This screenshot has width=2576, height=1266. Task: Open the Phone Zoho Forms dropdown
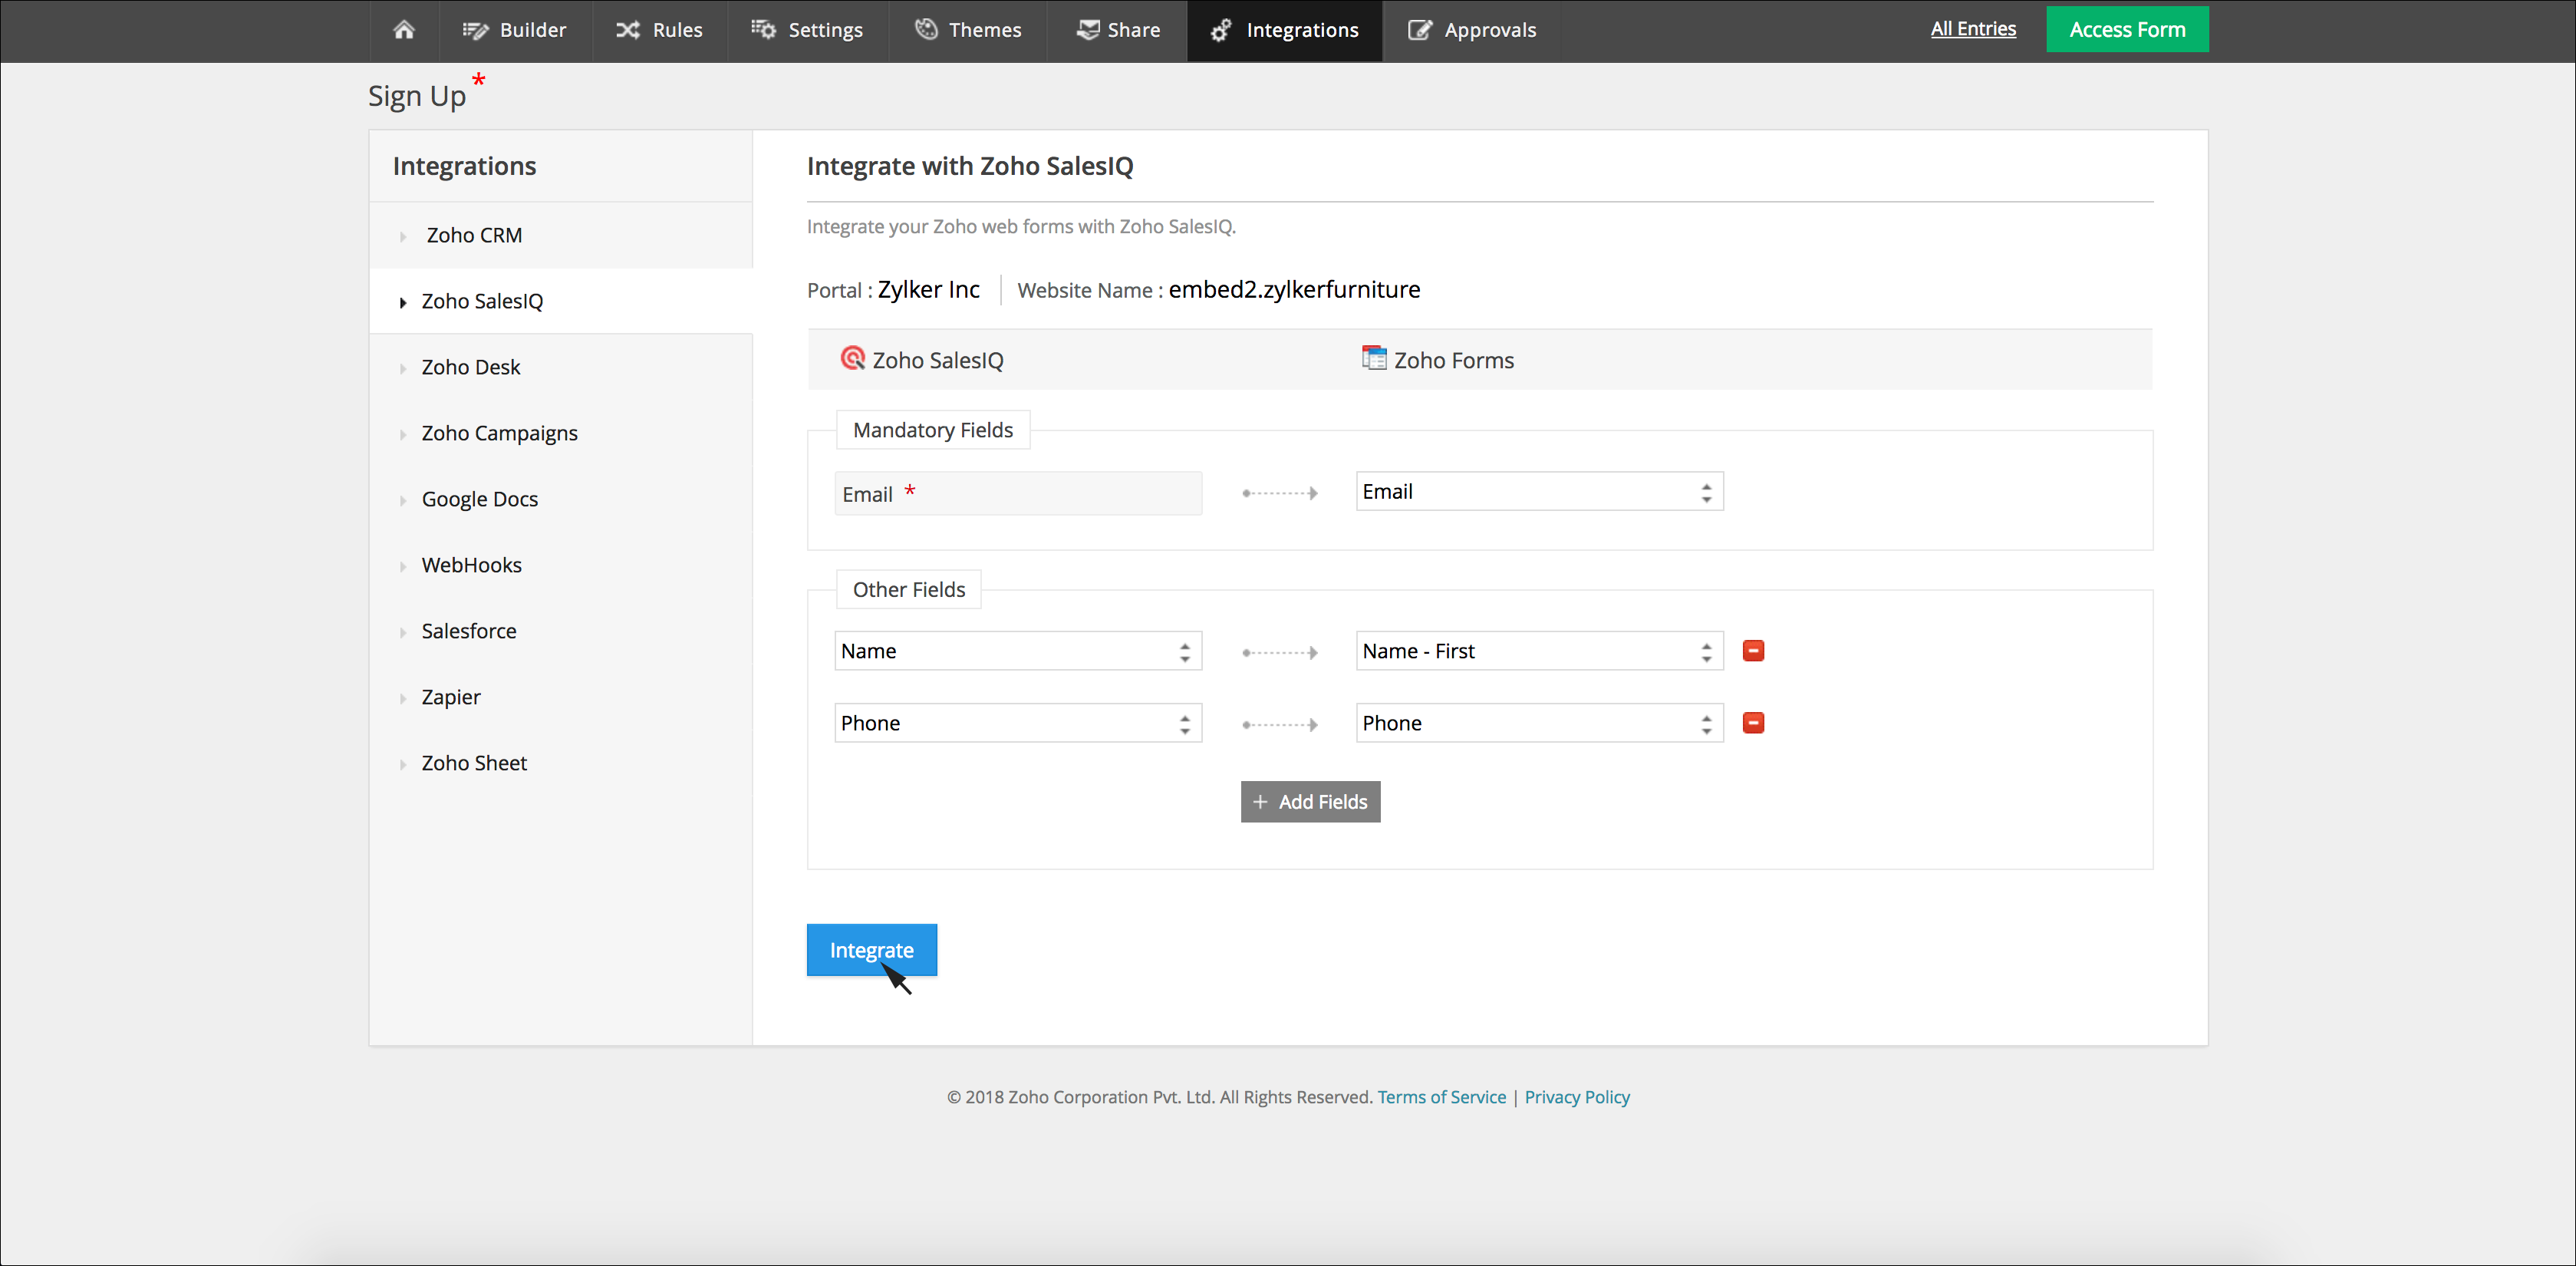pos(1539,723)
